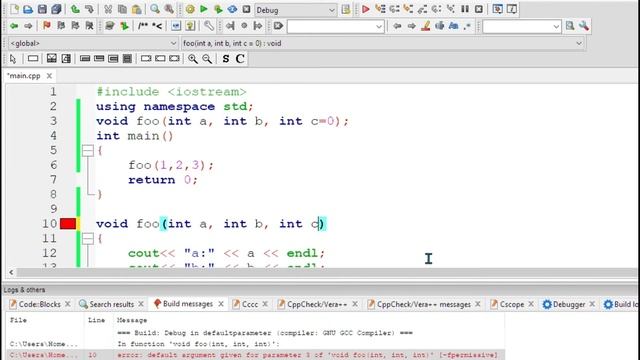The image size is (640, 360).
Task: Click the editor horizontal scrollbar
Action: [x=327, y=272]
